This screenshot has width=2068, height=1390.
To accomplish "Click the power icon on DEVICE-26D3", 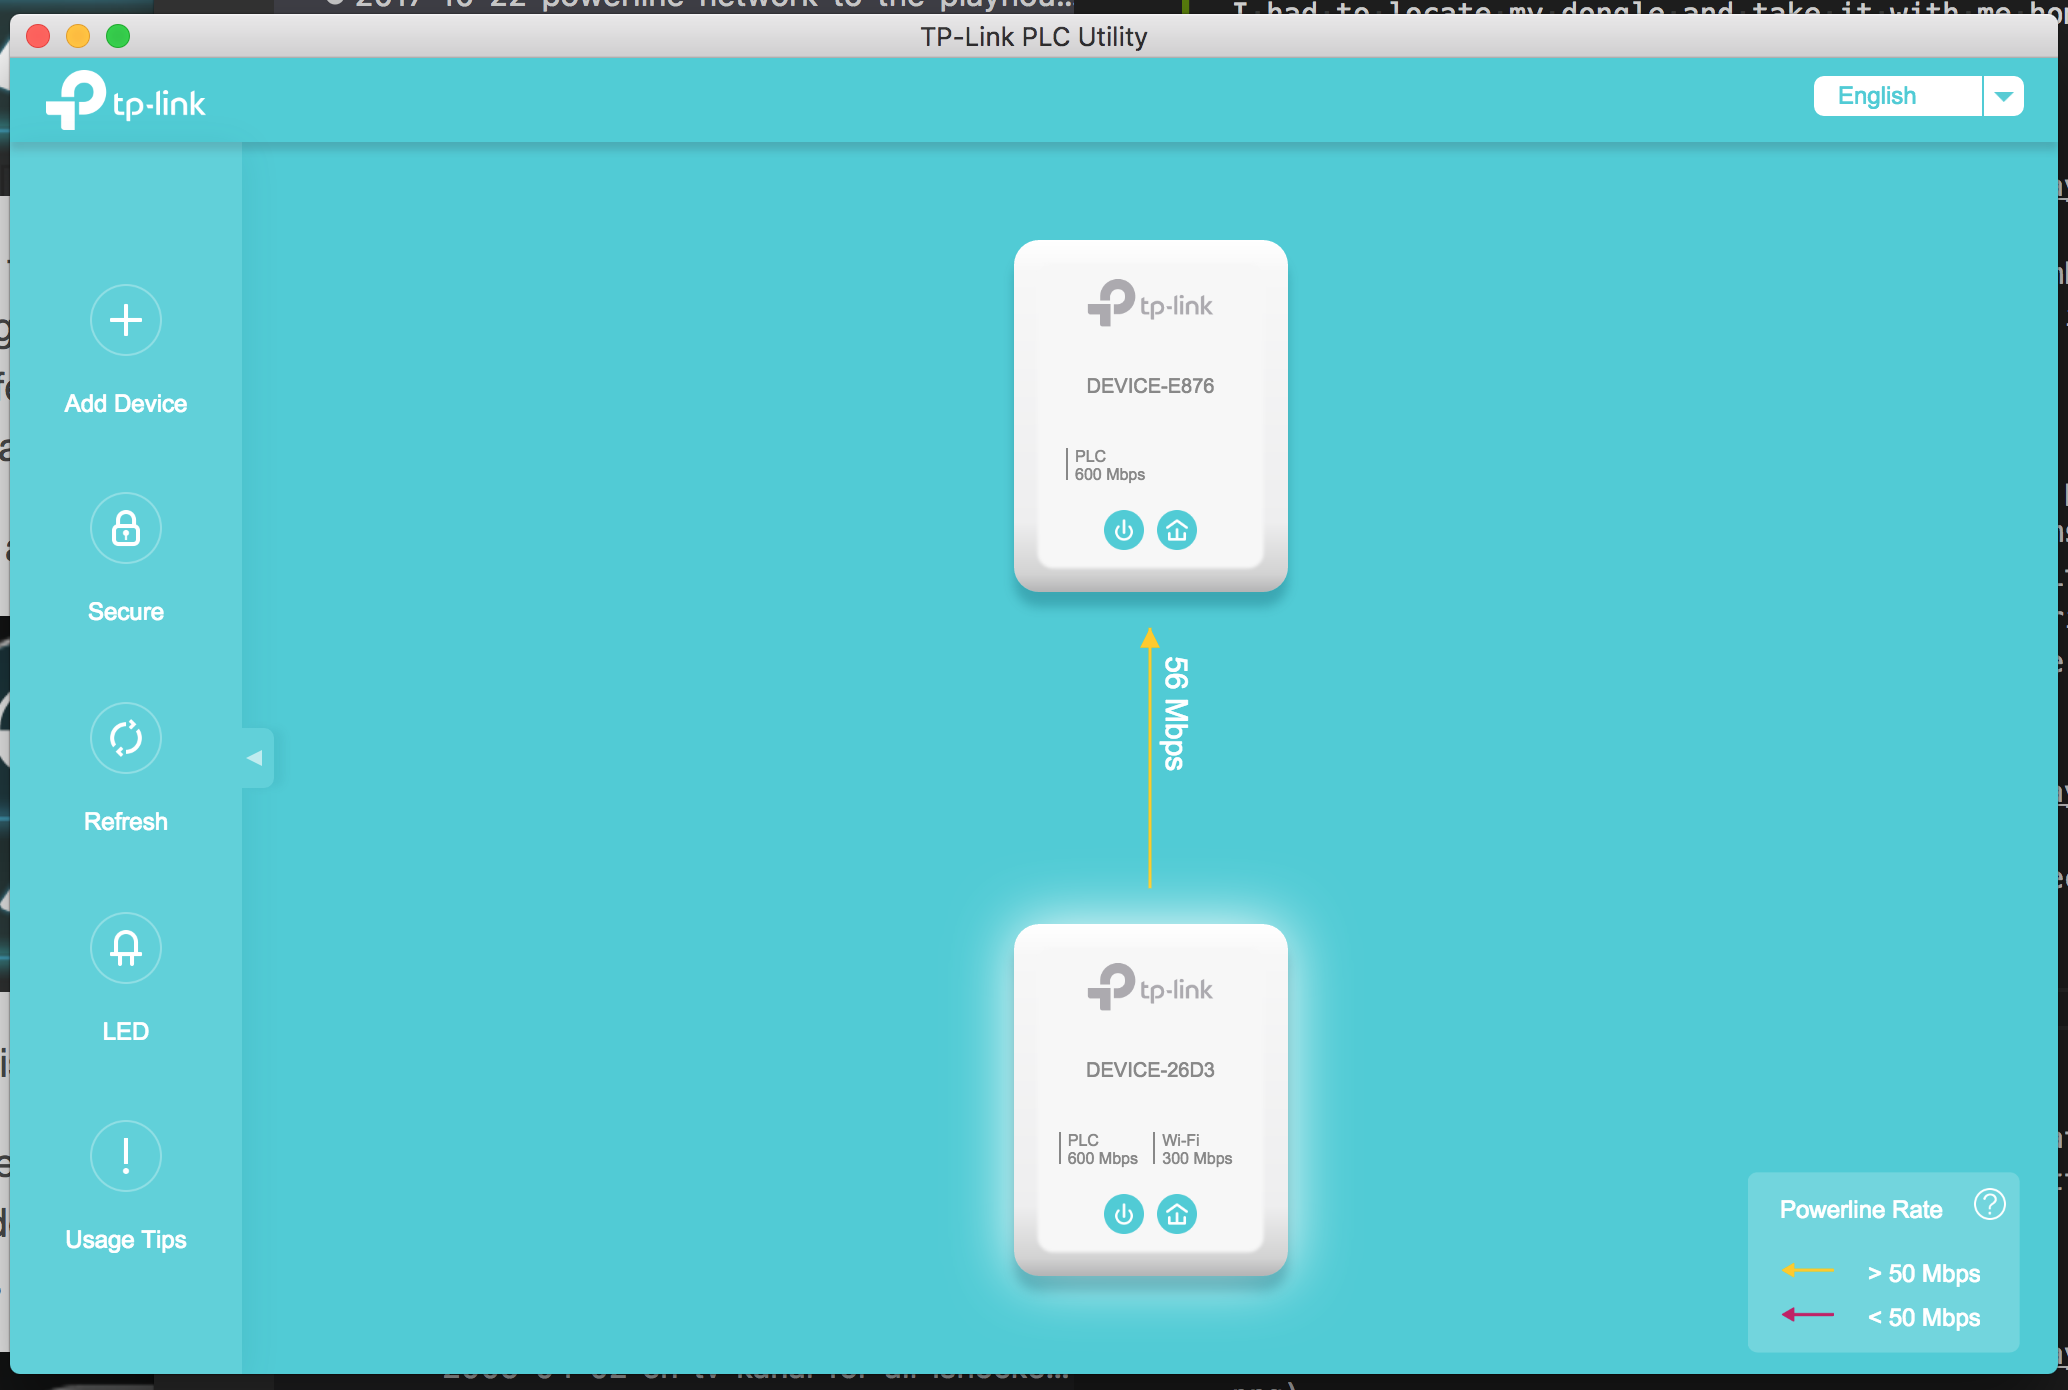I will pos(1124,1214).
